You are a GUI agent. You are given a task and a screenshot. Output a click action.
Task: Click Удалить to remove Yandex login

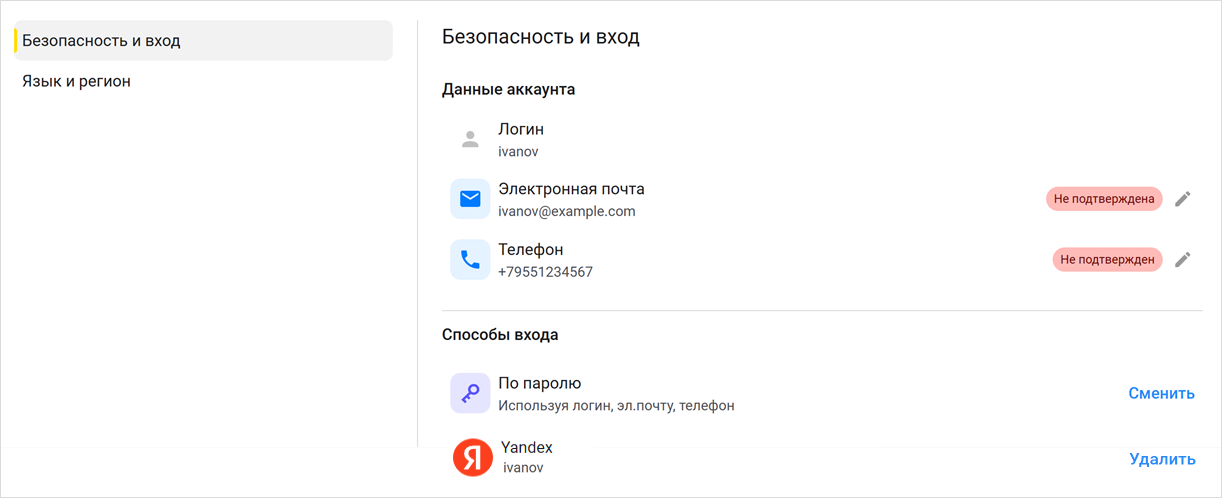pos(1162,459)
